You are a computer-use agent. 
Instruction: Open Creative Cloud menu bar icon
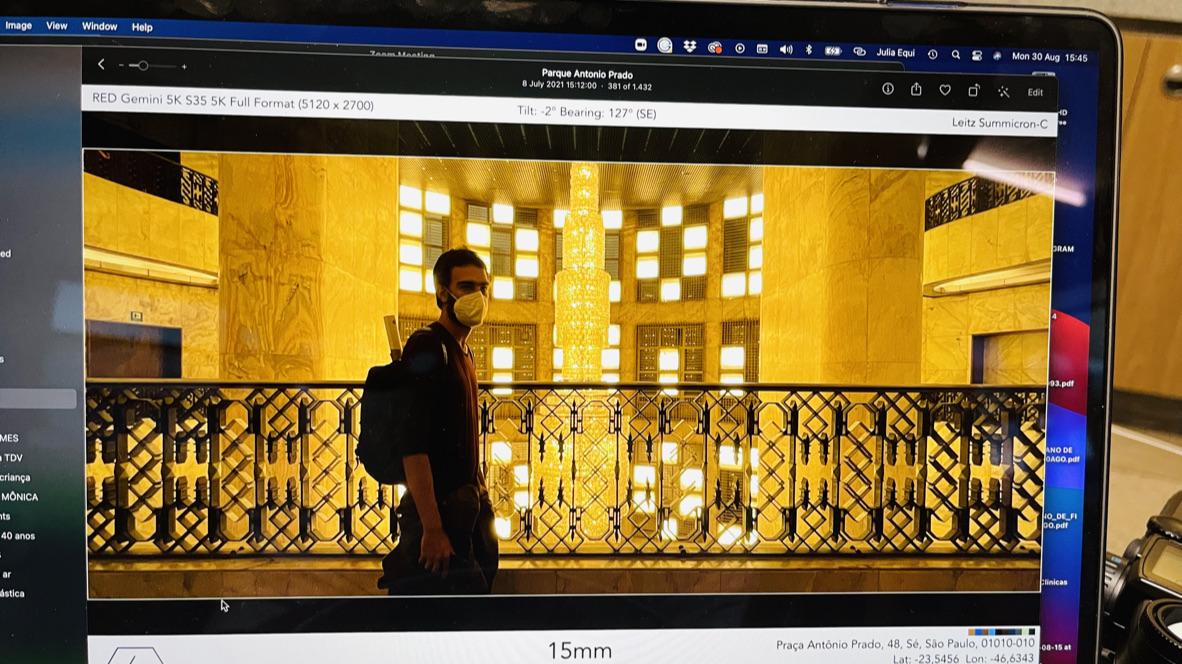pos(715,47)
